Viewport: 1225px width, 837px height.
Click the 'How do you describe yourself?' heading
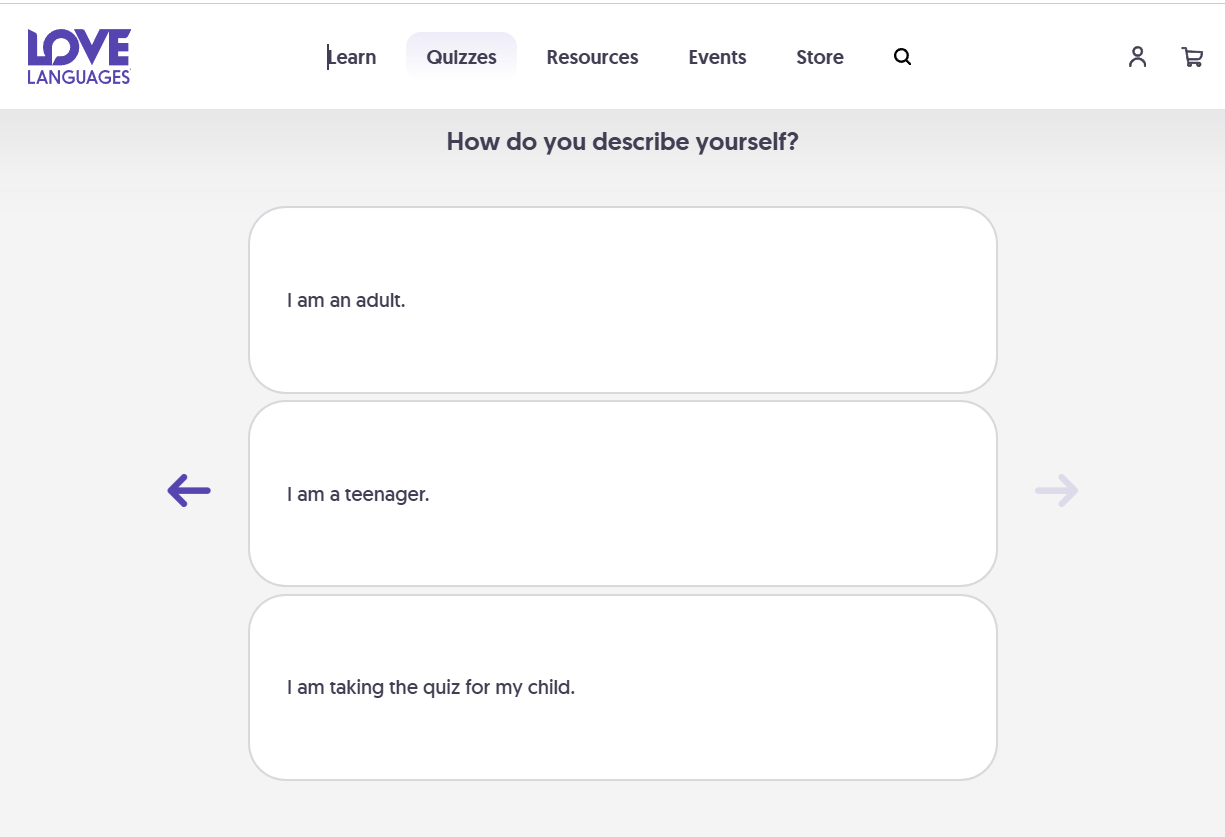(x=622, y=142)
